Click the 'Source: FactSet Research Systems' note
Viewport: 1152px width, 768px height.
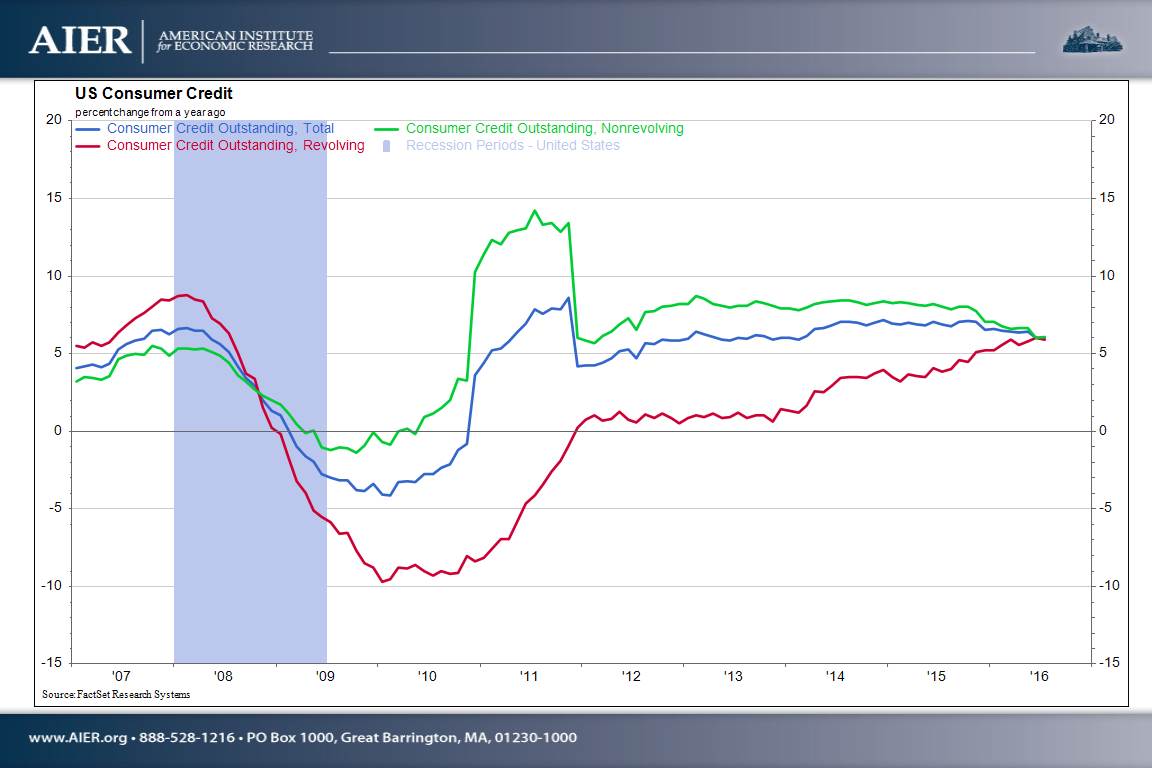click(x=116, y=694)
